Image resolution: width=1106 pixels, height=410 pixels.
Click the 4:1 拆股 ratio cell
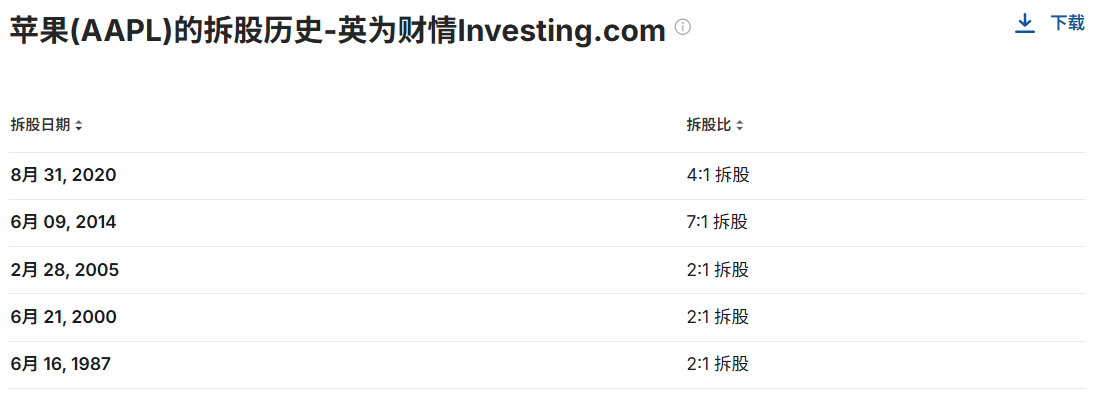coord(718,175)
